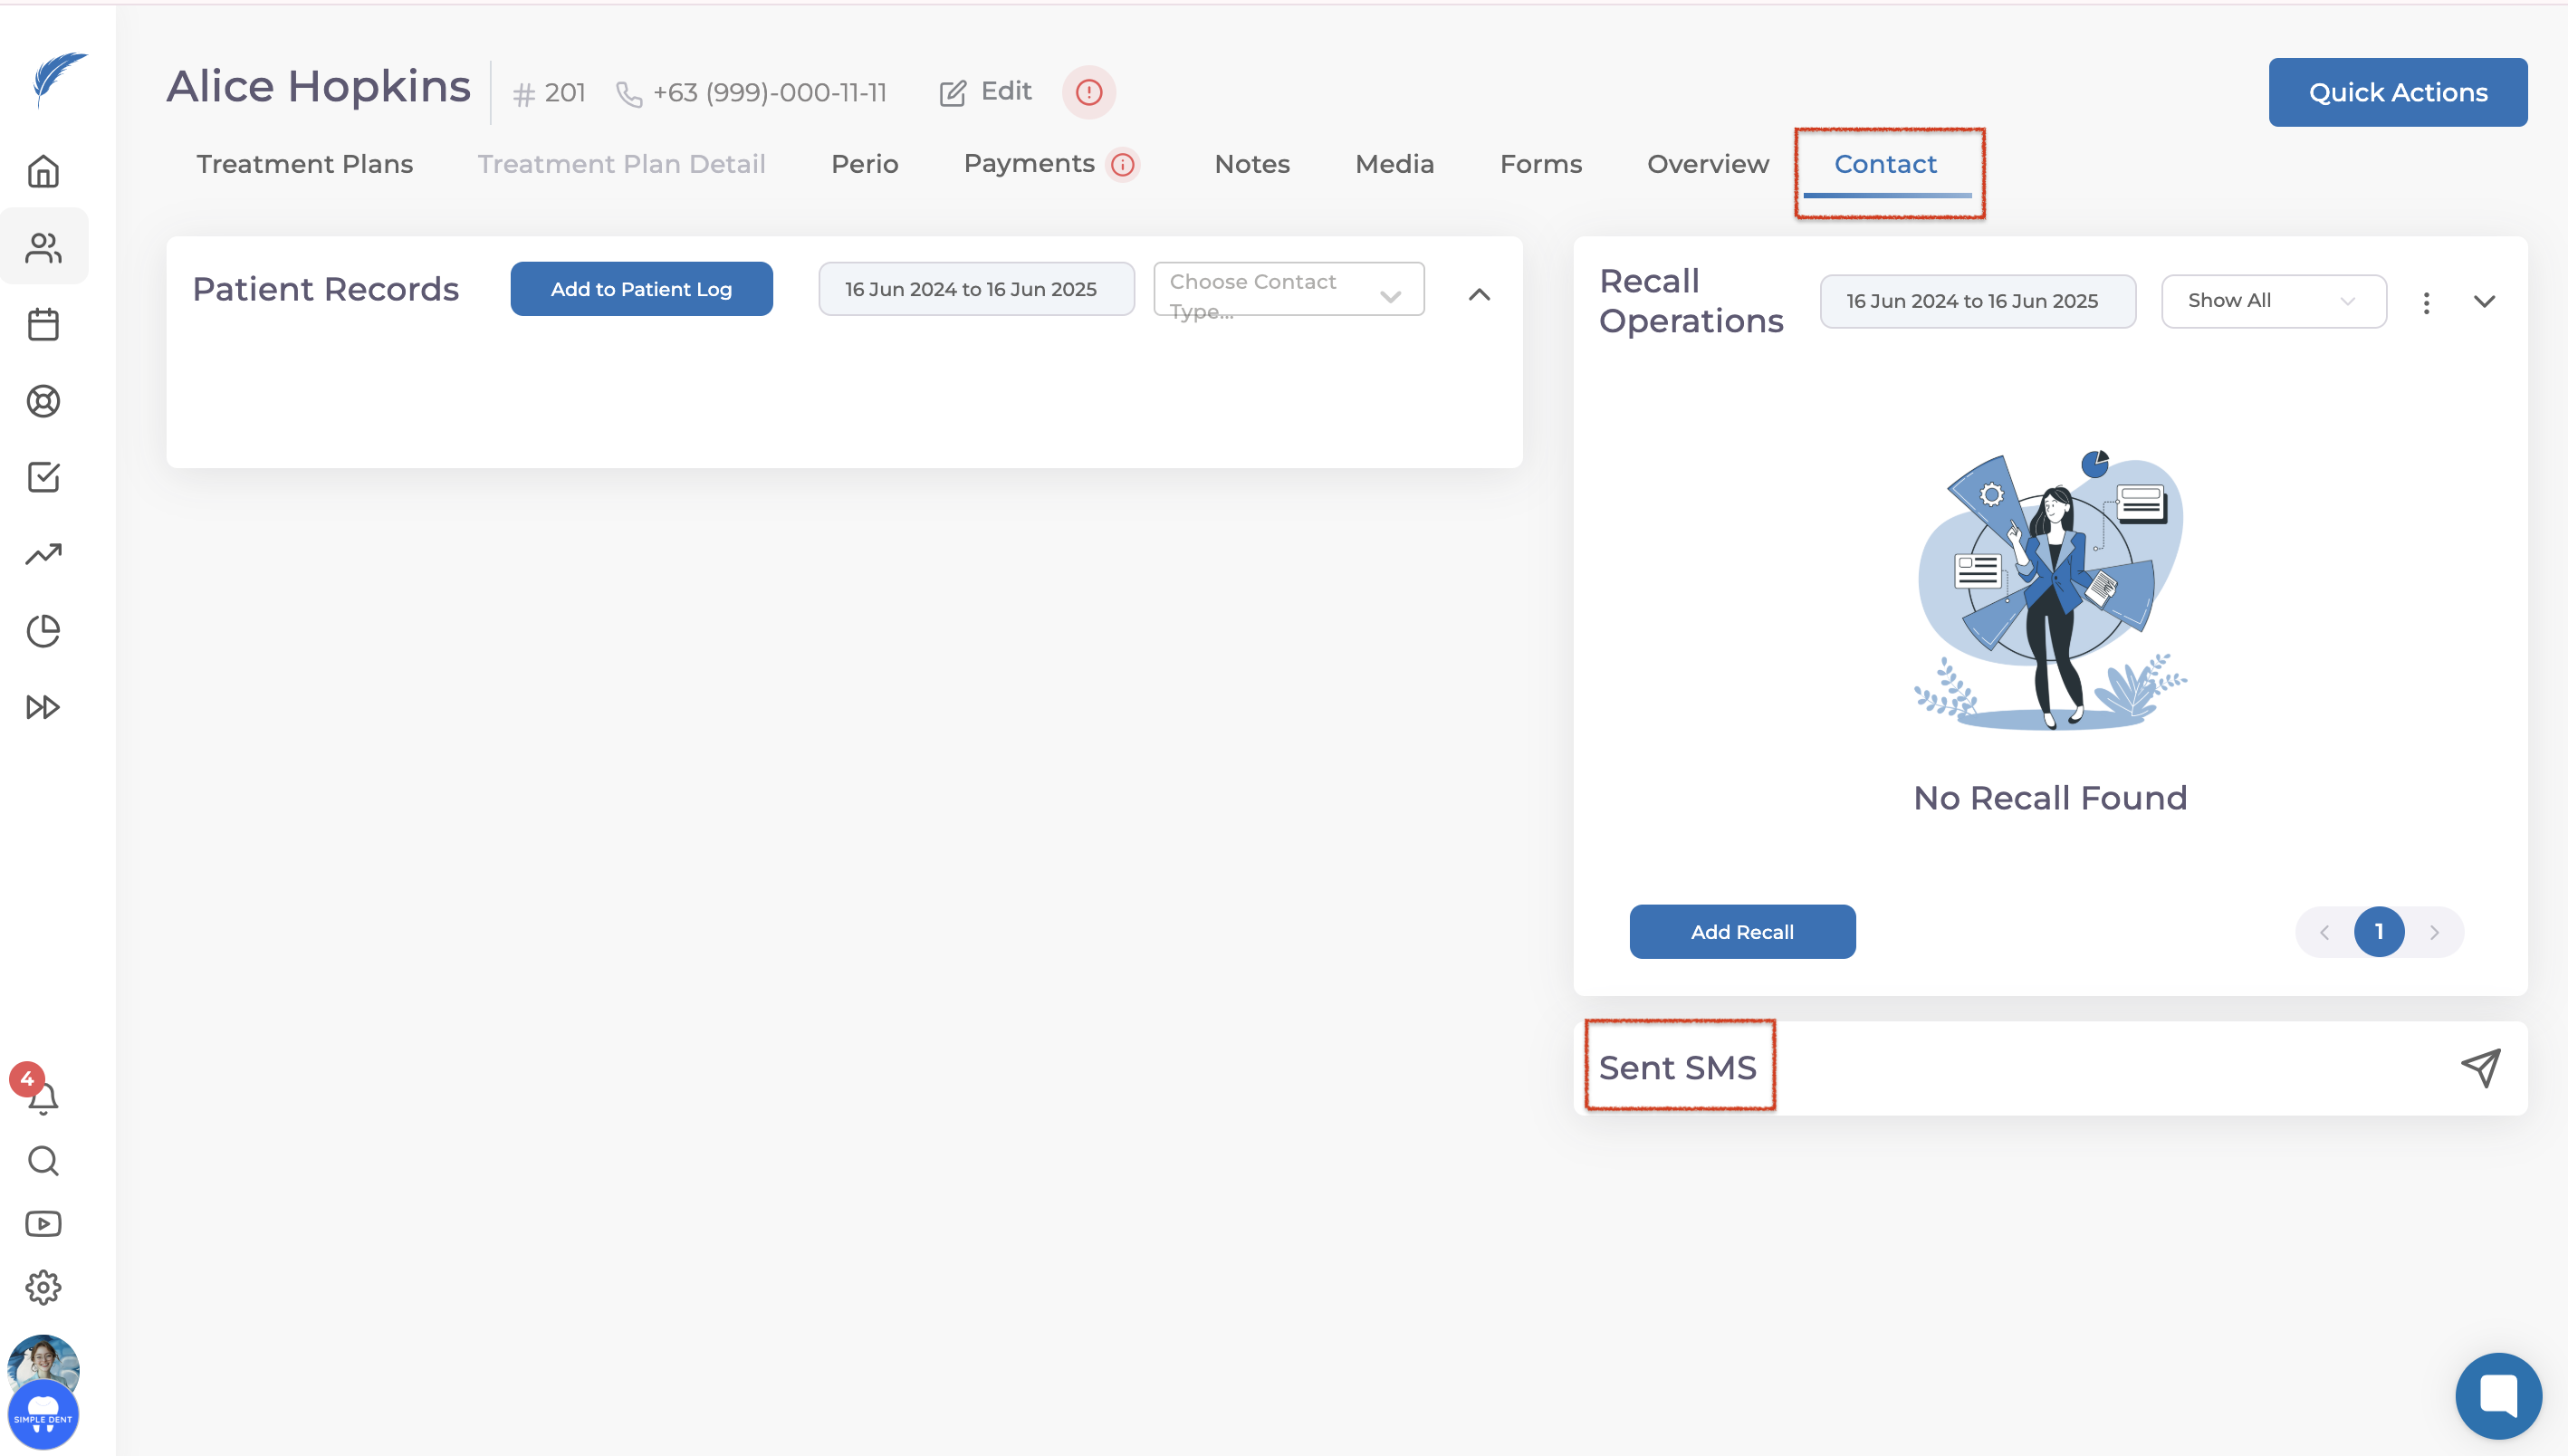The width and height of the screenshot is (2568, 1456).
Task: Click the Add to Patient Log button
Action: 641,289
